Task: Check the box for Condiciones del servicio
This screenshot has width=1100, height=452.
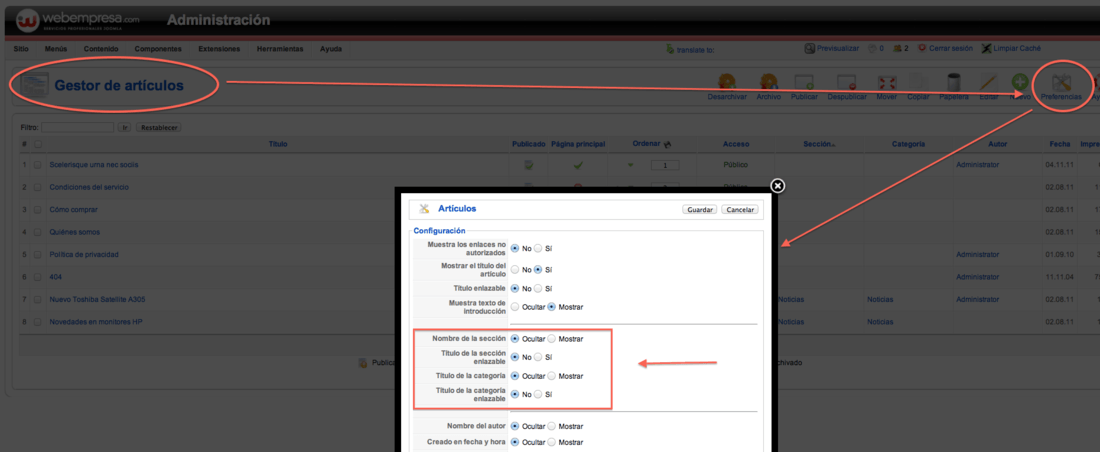Action: pos(38,187)
